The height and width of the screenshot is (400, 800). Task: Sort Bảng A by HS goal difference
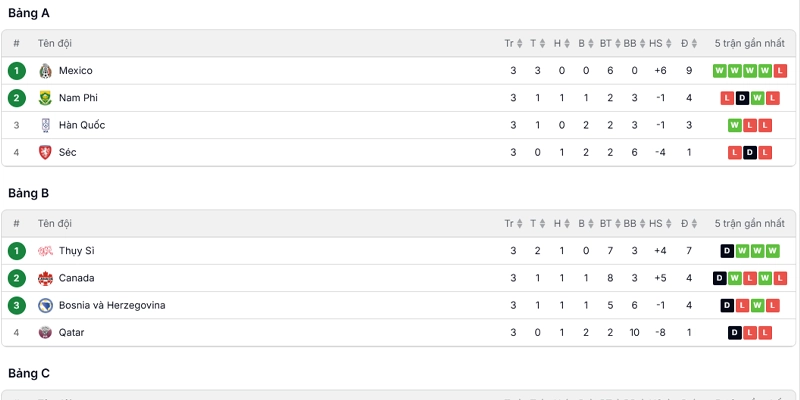pyautogui.click(x=660, y=43)
